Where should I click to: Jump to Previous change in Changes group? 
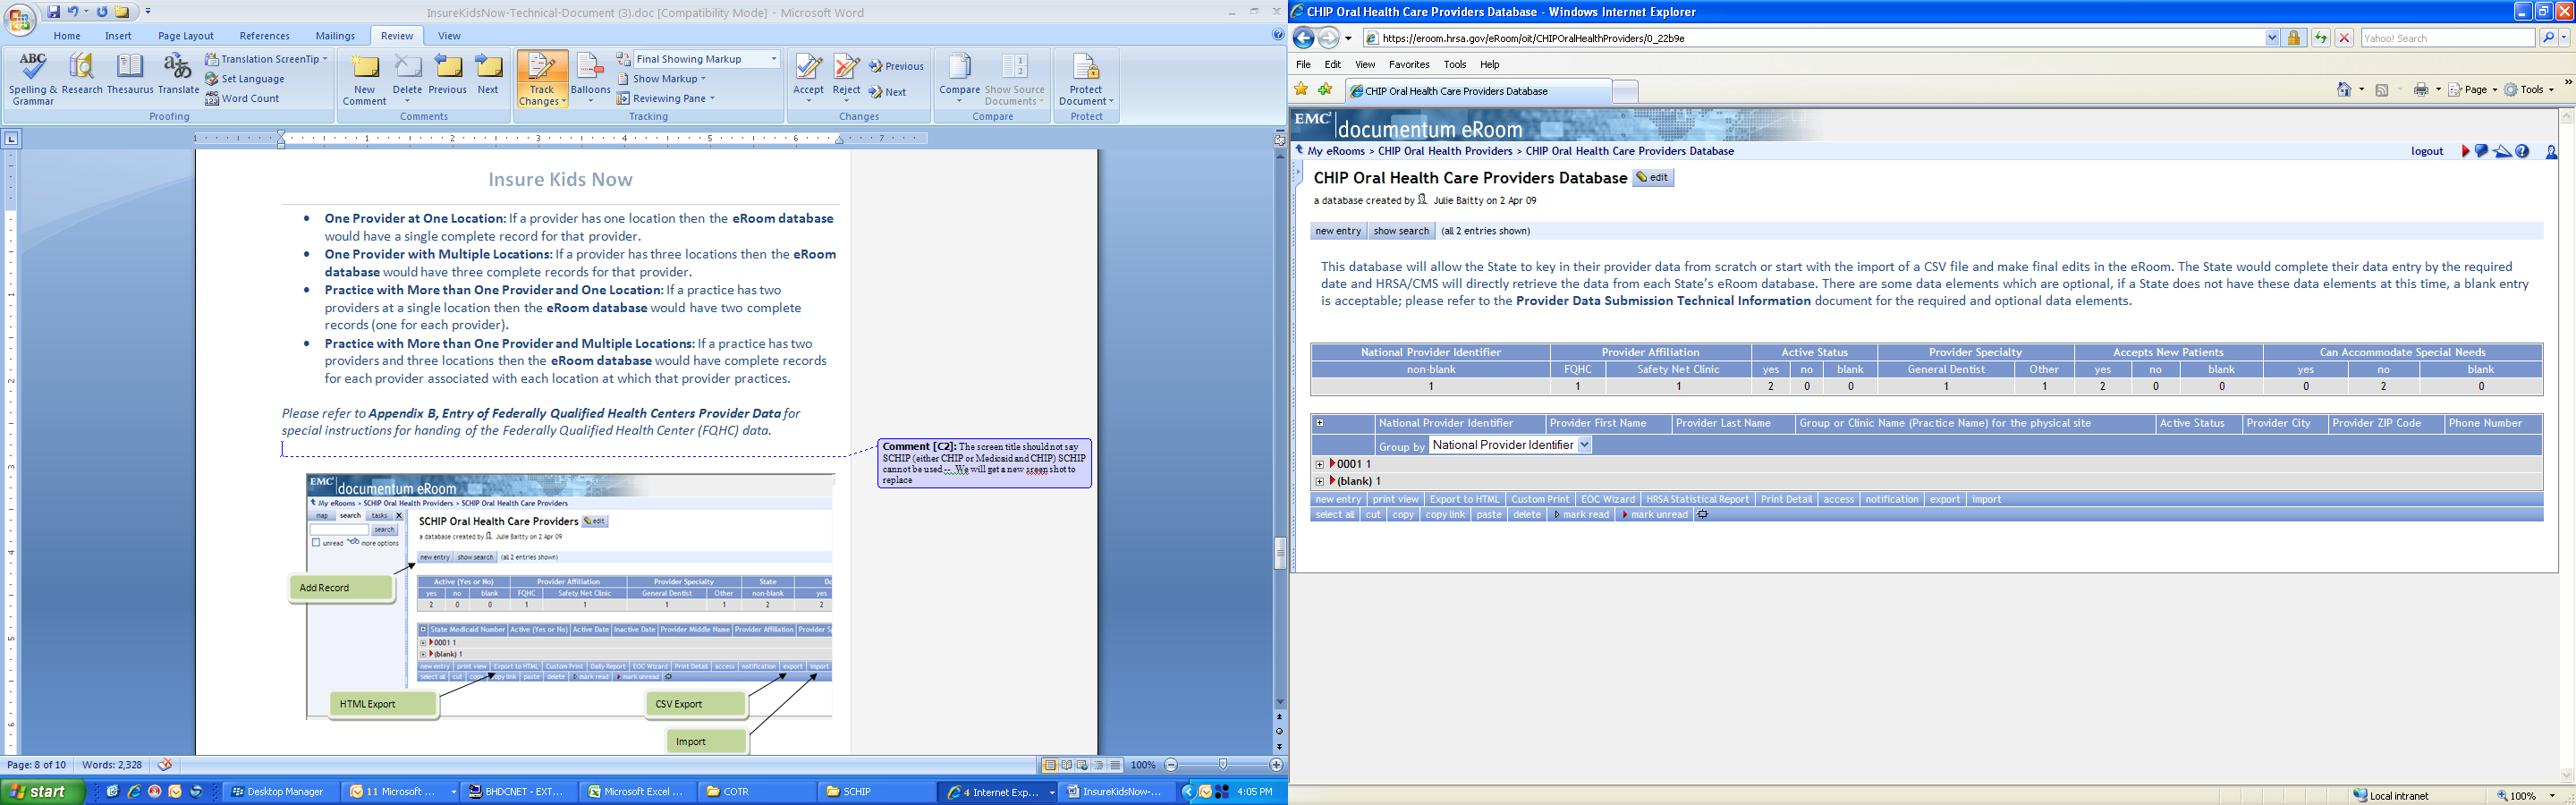(x=896, y=66)
